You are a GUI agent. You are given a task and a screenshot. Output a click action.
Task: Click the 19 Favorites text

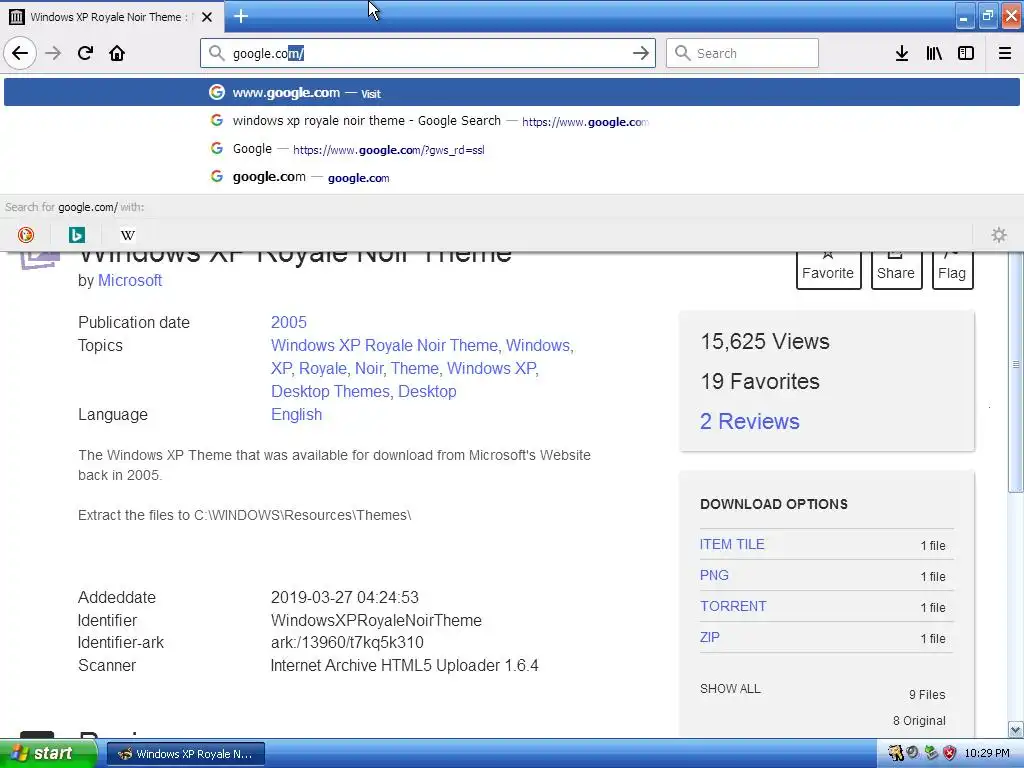click(760, 381)
